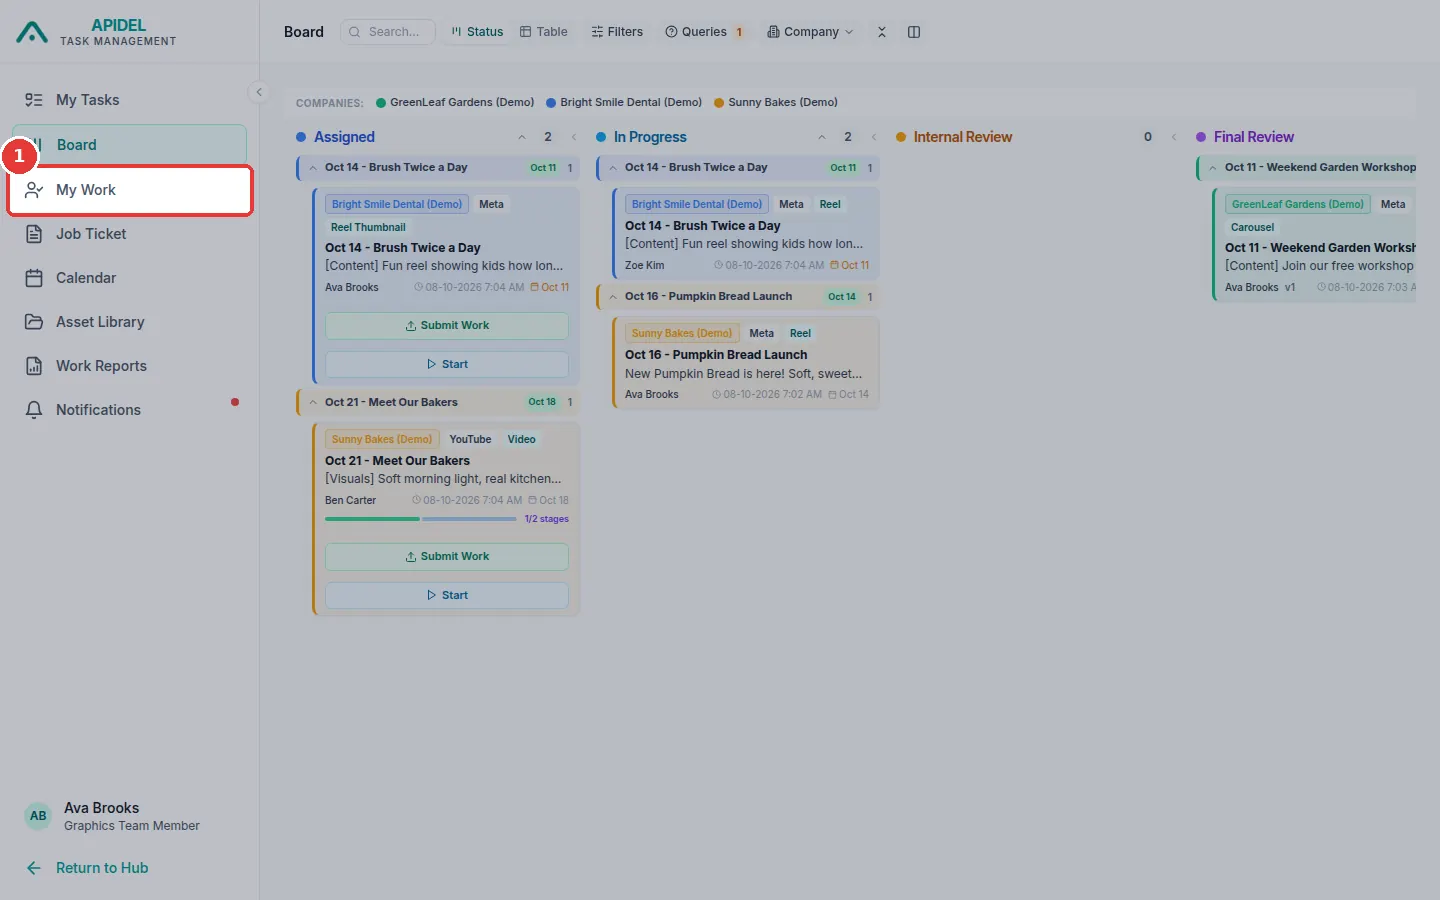Collapse the Oct 16 - Pumpkin Bread Launch group
The height and width of the screenshot is (900, 1440).
[613, 297]
